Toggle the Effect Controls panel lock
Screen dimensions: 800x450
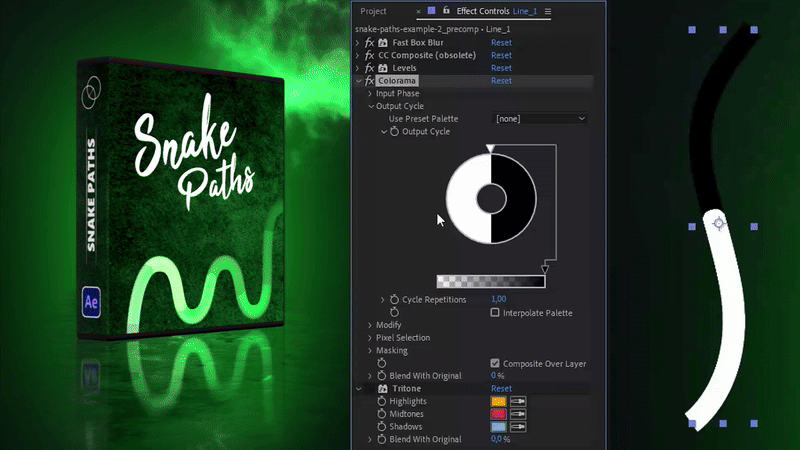pyautogui.click(x=446, y=11)
